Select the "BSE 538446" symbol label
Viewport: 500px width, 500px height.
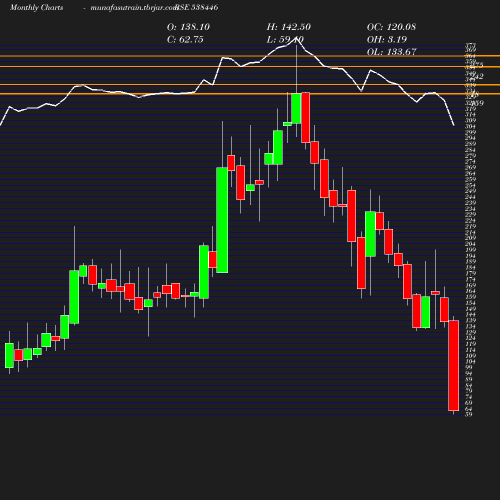[197, 7]
